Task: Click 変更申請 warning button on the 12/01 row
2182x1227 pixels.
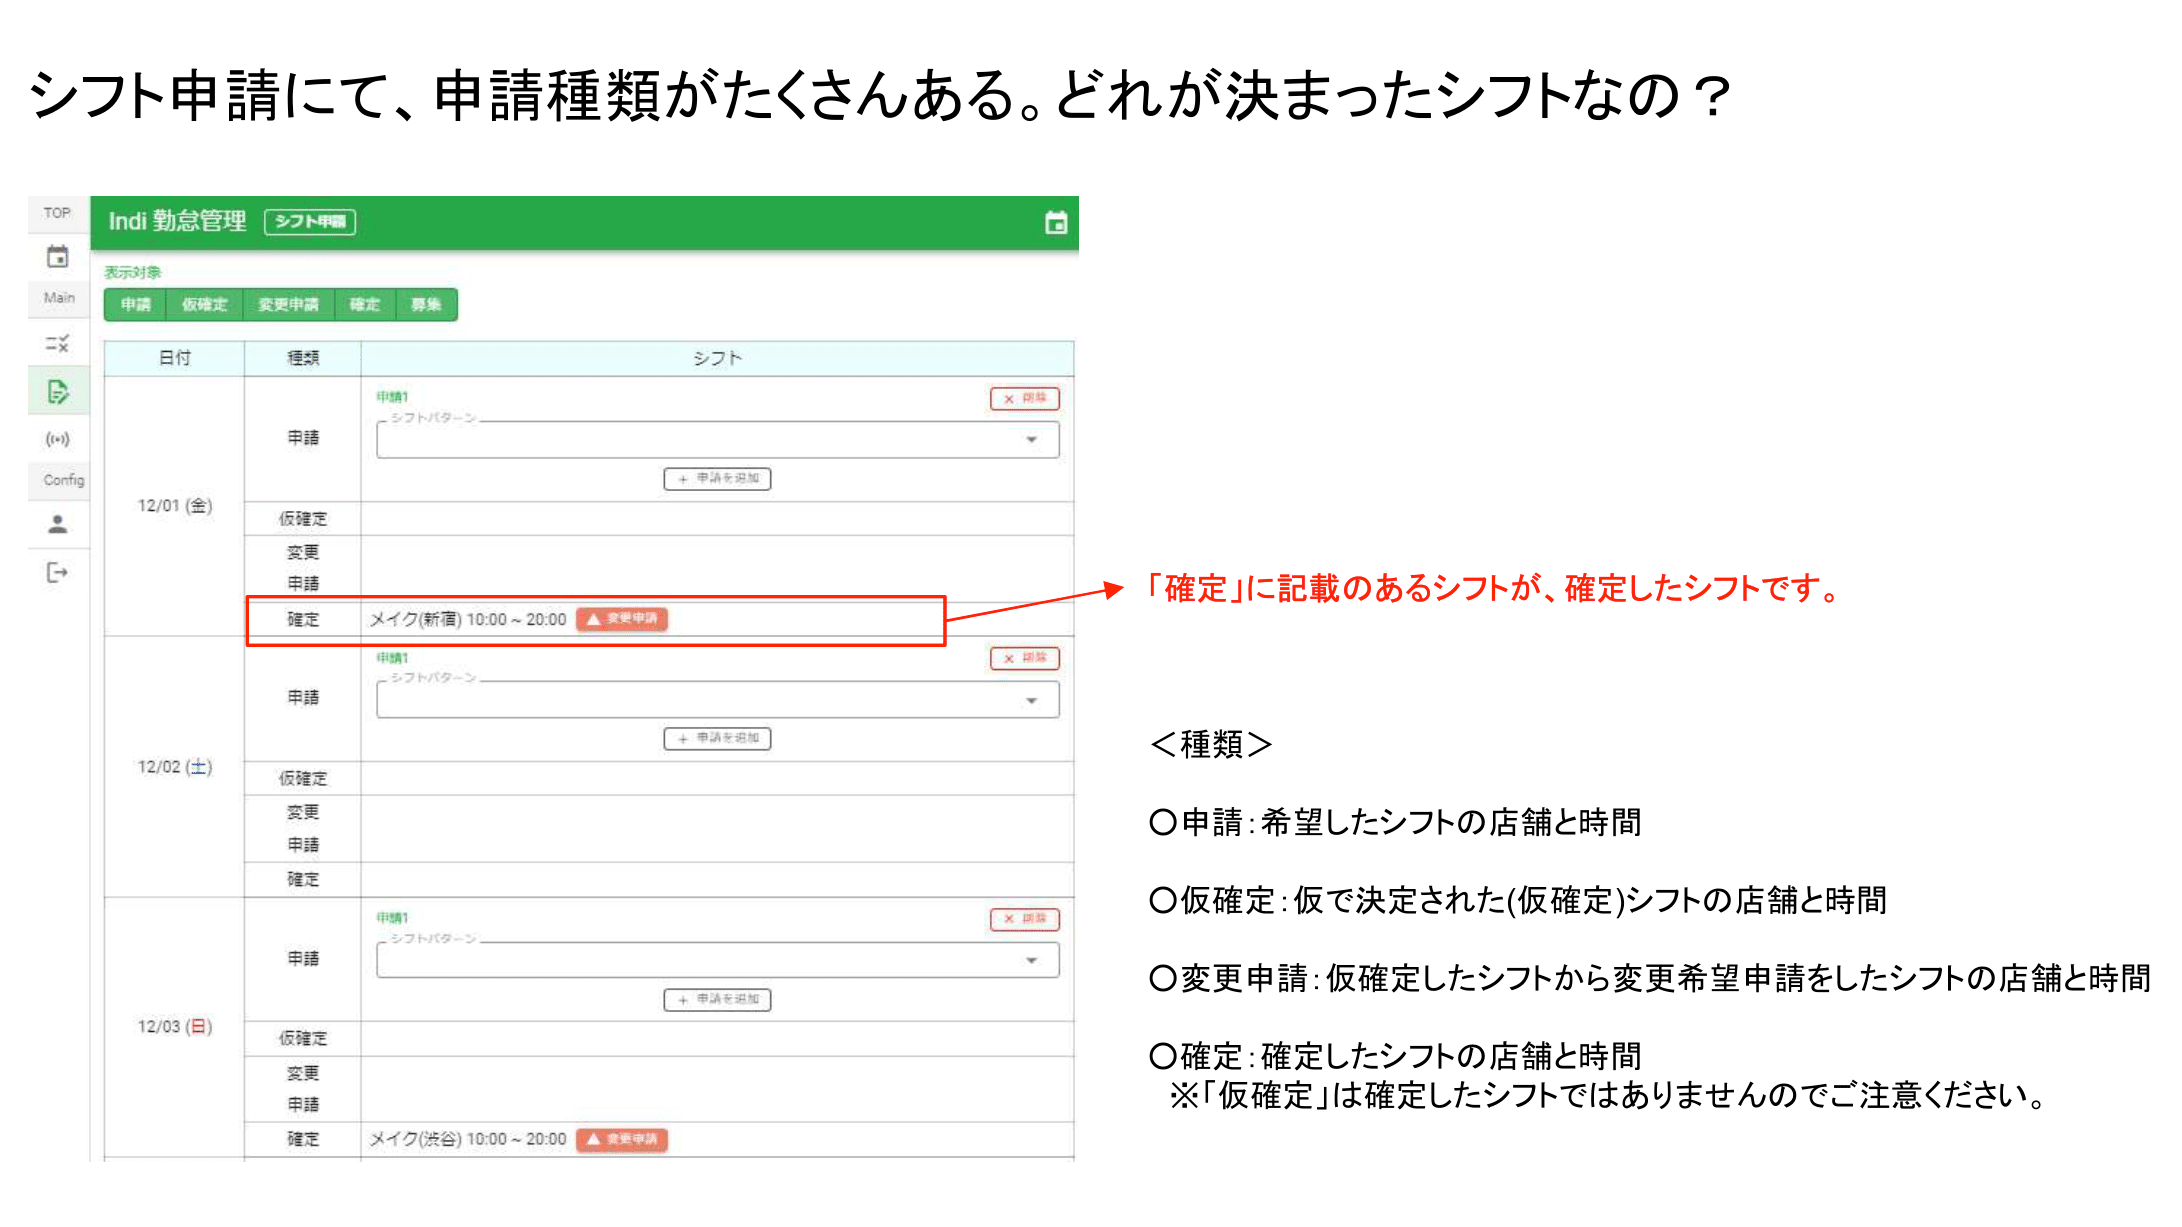Action: coord(622,619)
